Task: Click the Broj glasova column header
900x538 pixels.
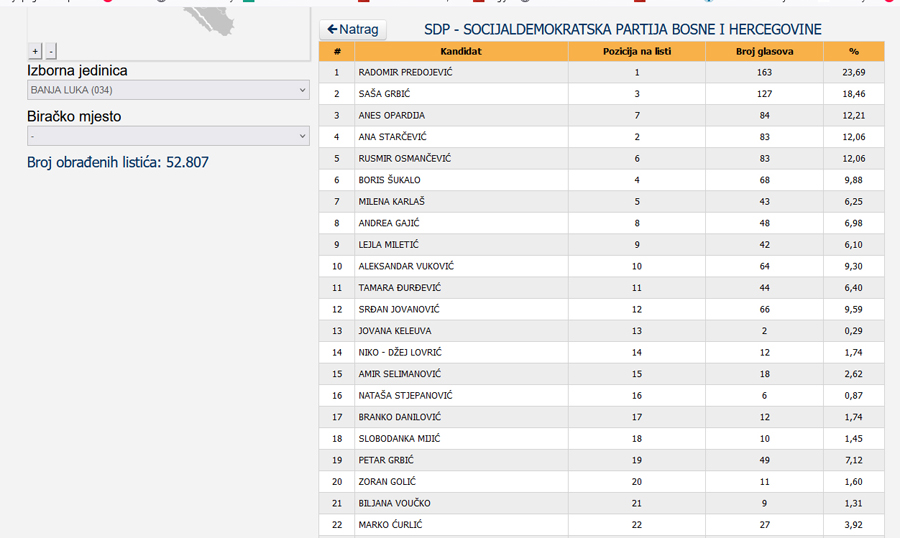Action: tap(765, 52)
